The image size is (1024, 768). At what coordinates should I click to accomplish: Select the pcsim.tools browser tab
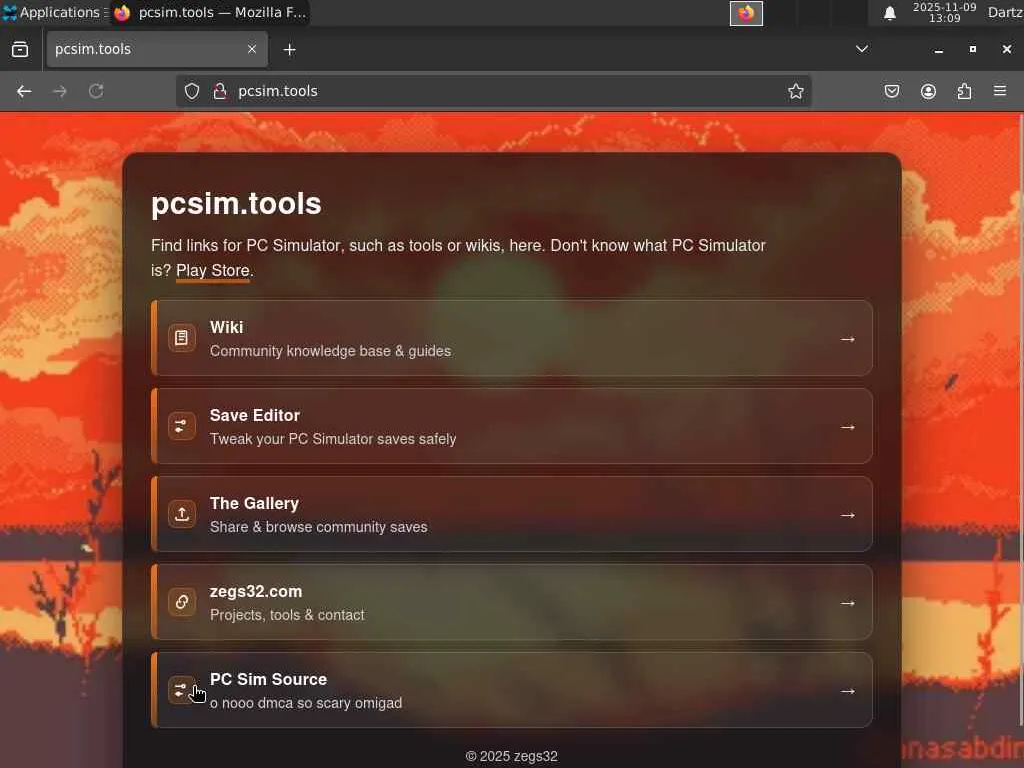pyautogui.click(x=157, y=49)
